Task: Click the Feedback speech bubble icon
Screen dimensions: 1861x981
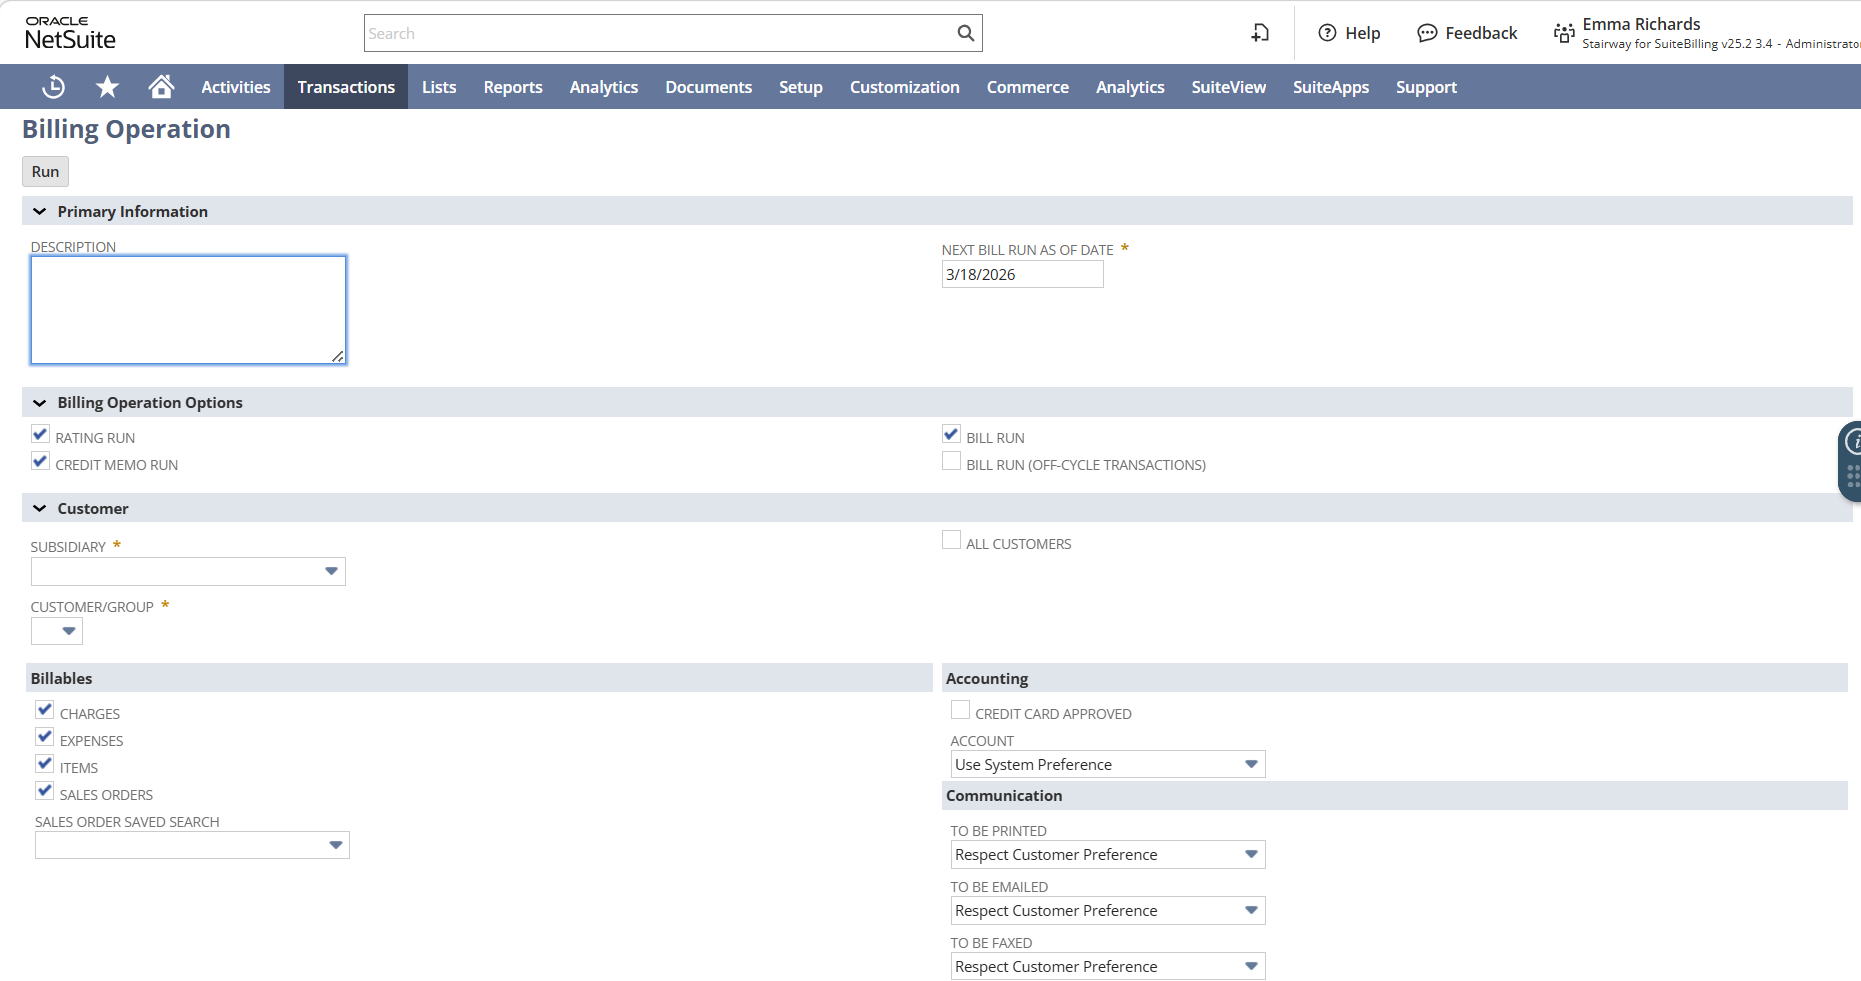Action: 1427,33
